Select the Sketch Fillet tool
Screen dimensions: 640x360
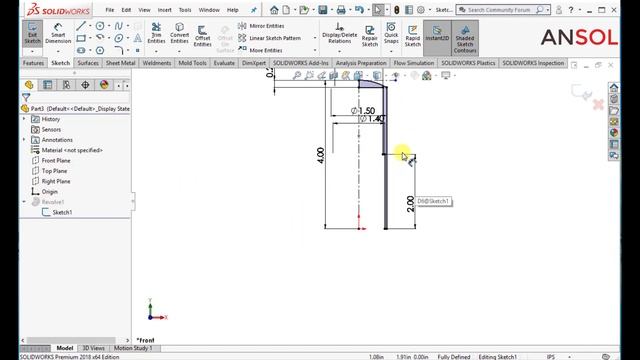click(x=118, y=50)
